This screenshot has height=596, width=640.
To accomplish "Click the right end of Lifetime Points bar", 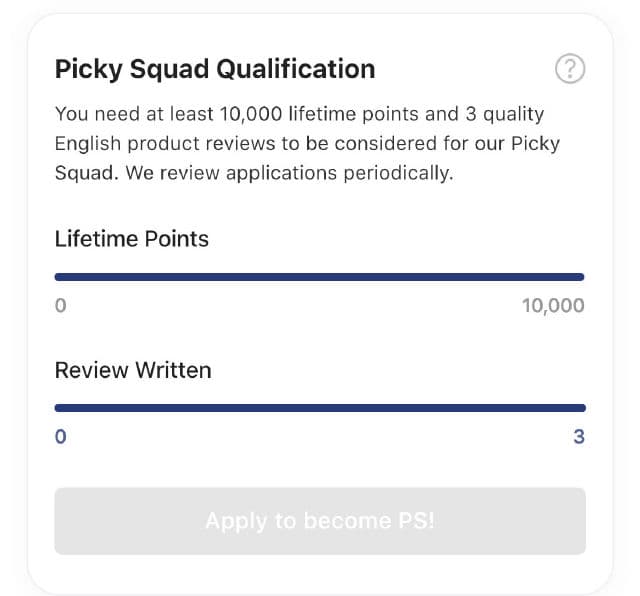I will [x=580, y=277].
